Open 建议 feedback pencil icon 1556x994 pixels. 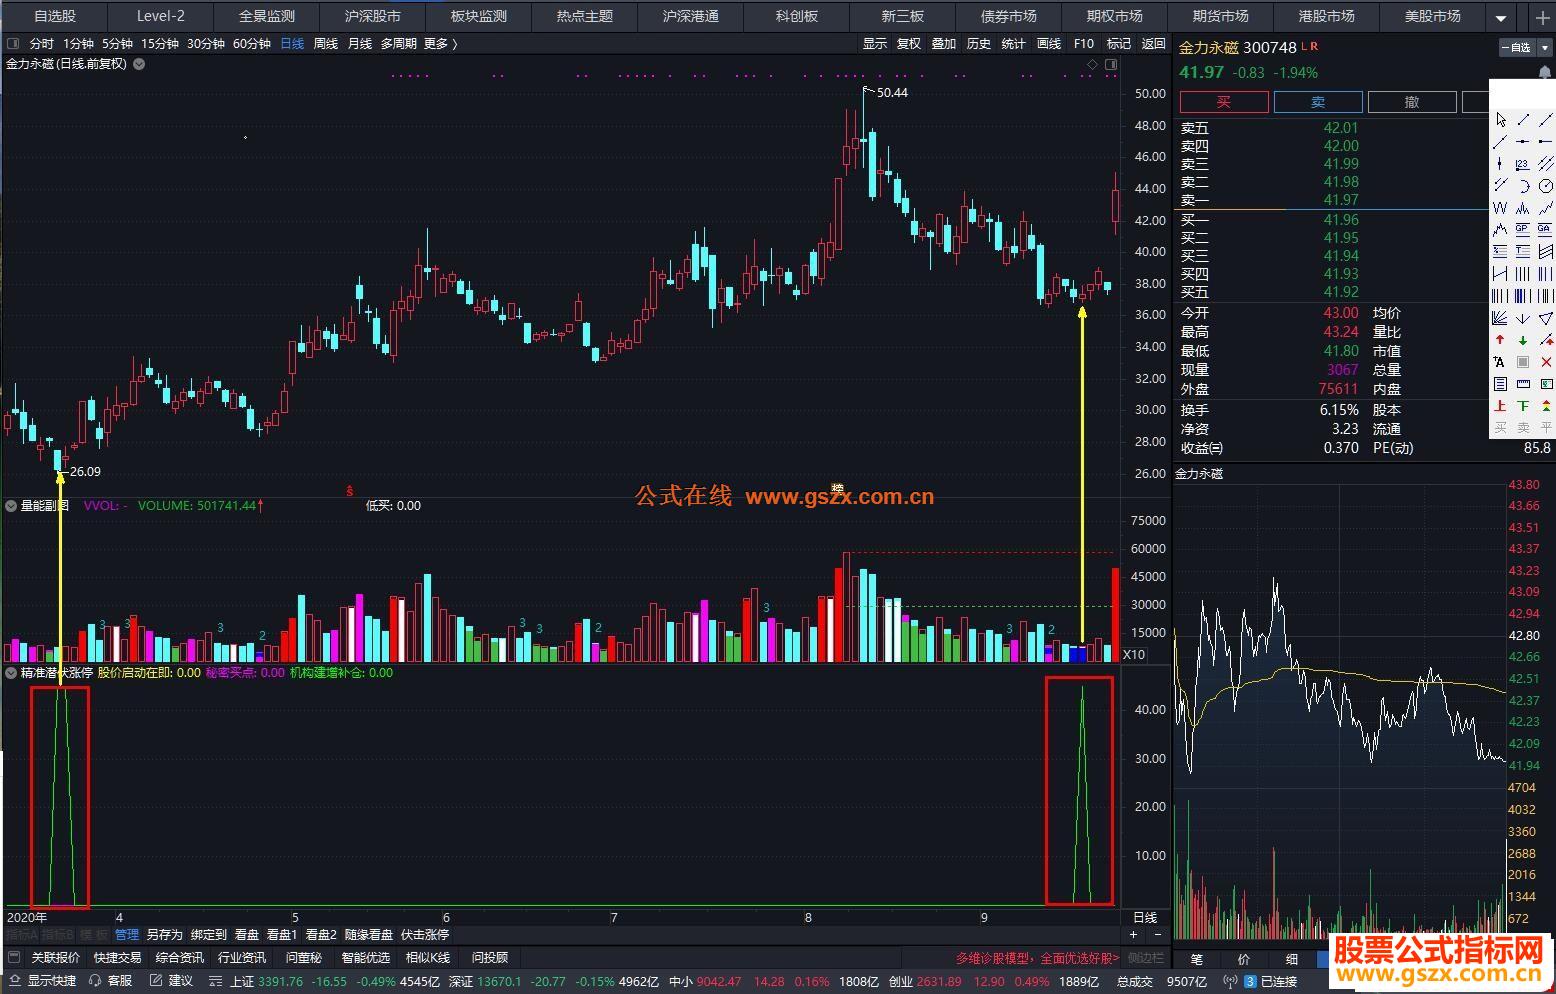[155, 981]
